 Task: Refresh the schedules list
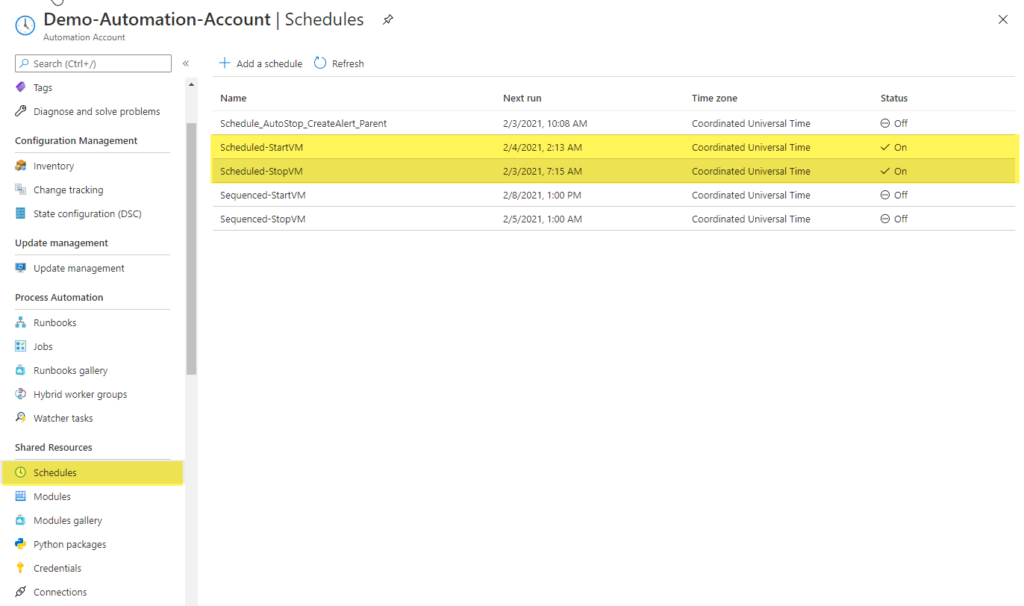coord(339,62)
